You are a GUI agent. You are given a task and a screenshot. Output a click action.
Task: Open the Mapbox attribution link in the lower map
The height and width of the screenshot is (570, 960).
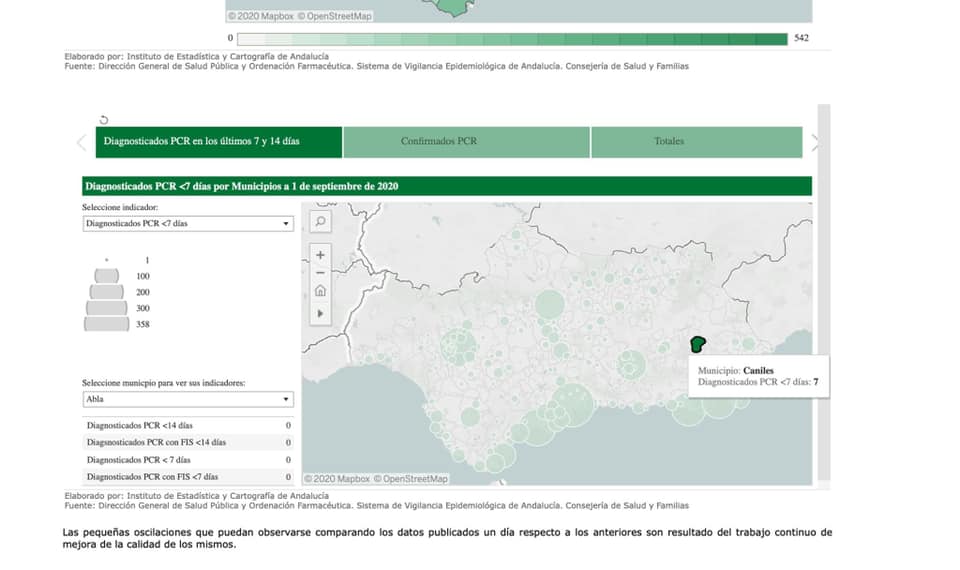pyautogui.click(x=336, y=479)
